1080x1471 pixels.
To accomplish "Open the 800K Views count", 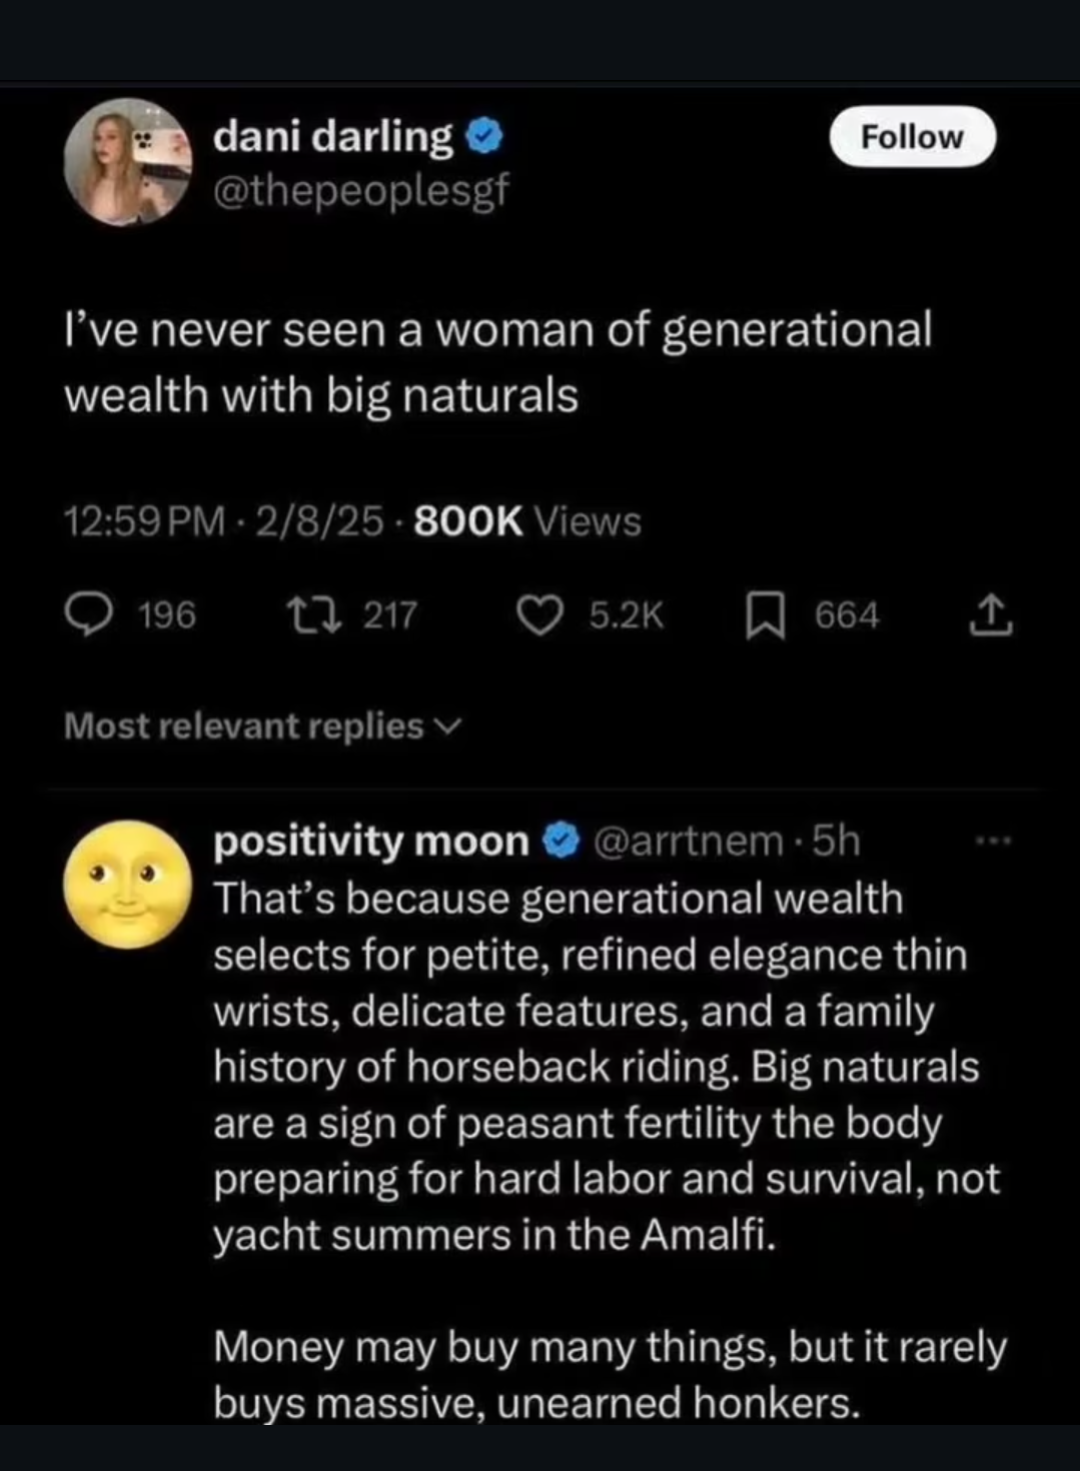I will tap(527, 521).
